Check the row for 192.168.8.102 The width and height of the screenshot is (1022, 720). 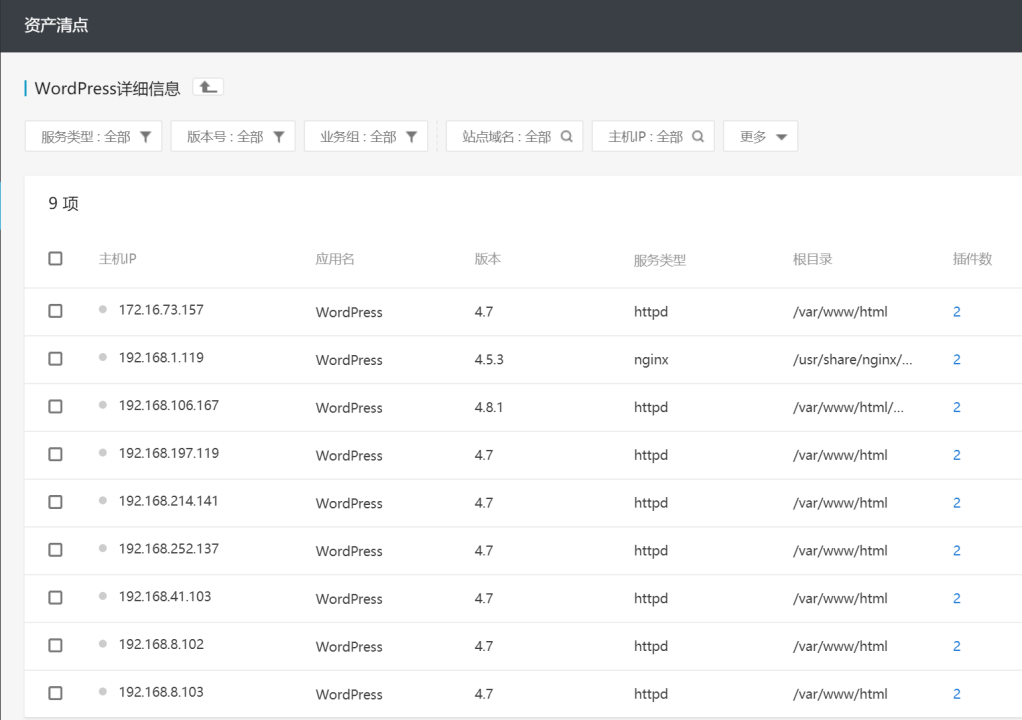tap(55, 646)
